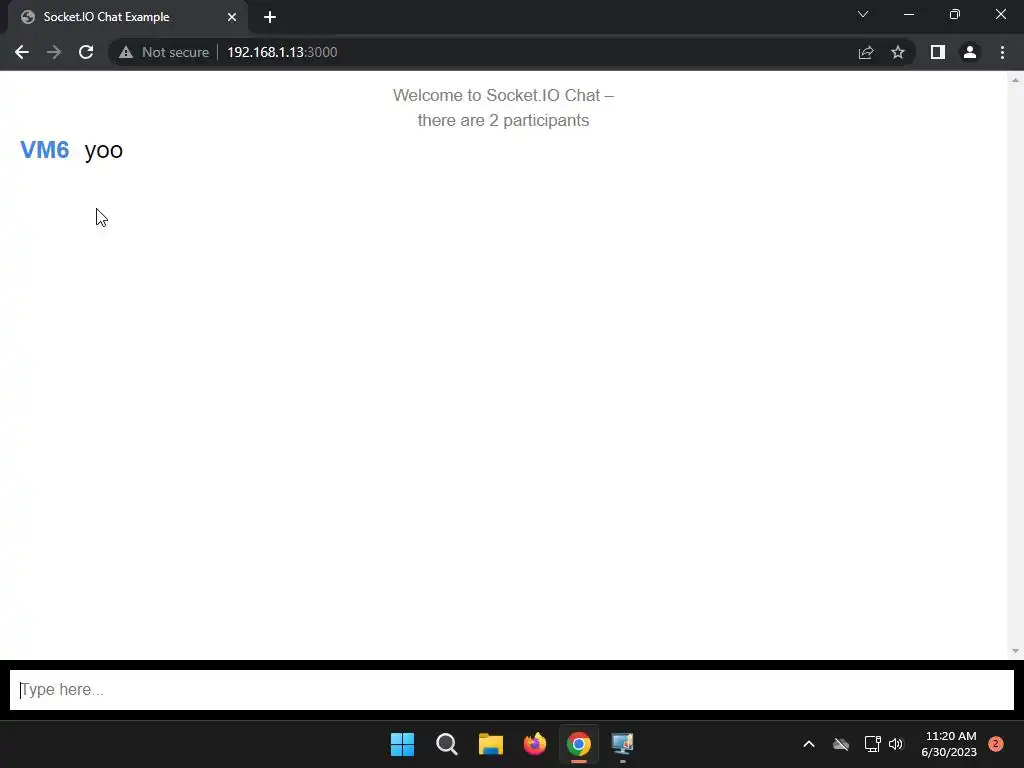
Task: Reload the chat page
Action: (x=86, y=52)
